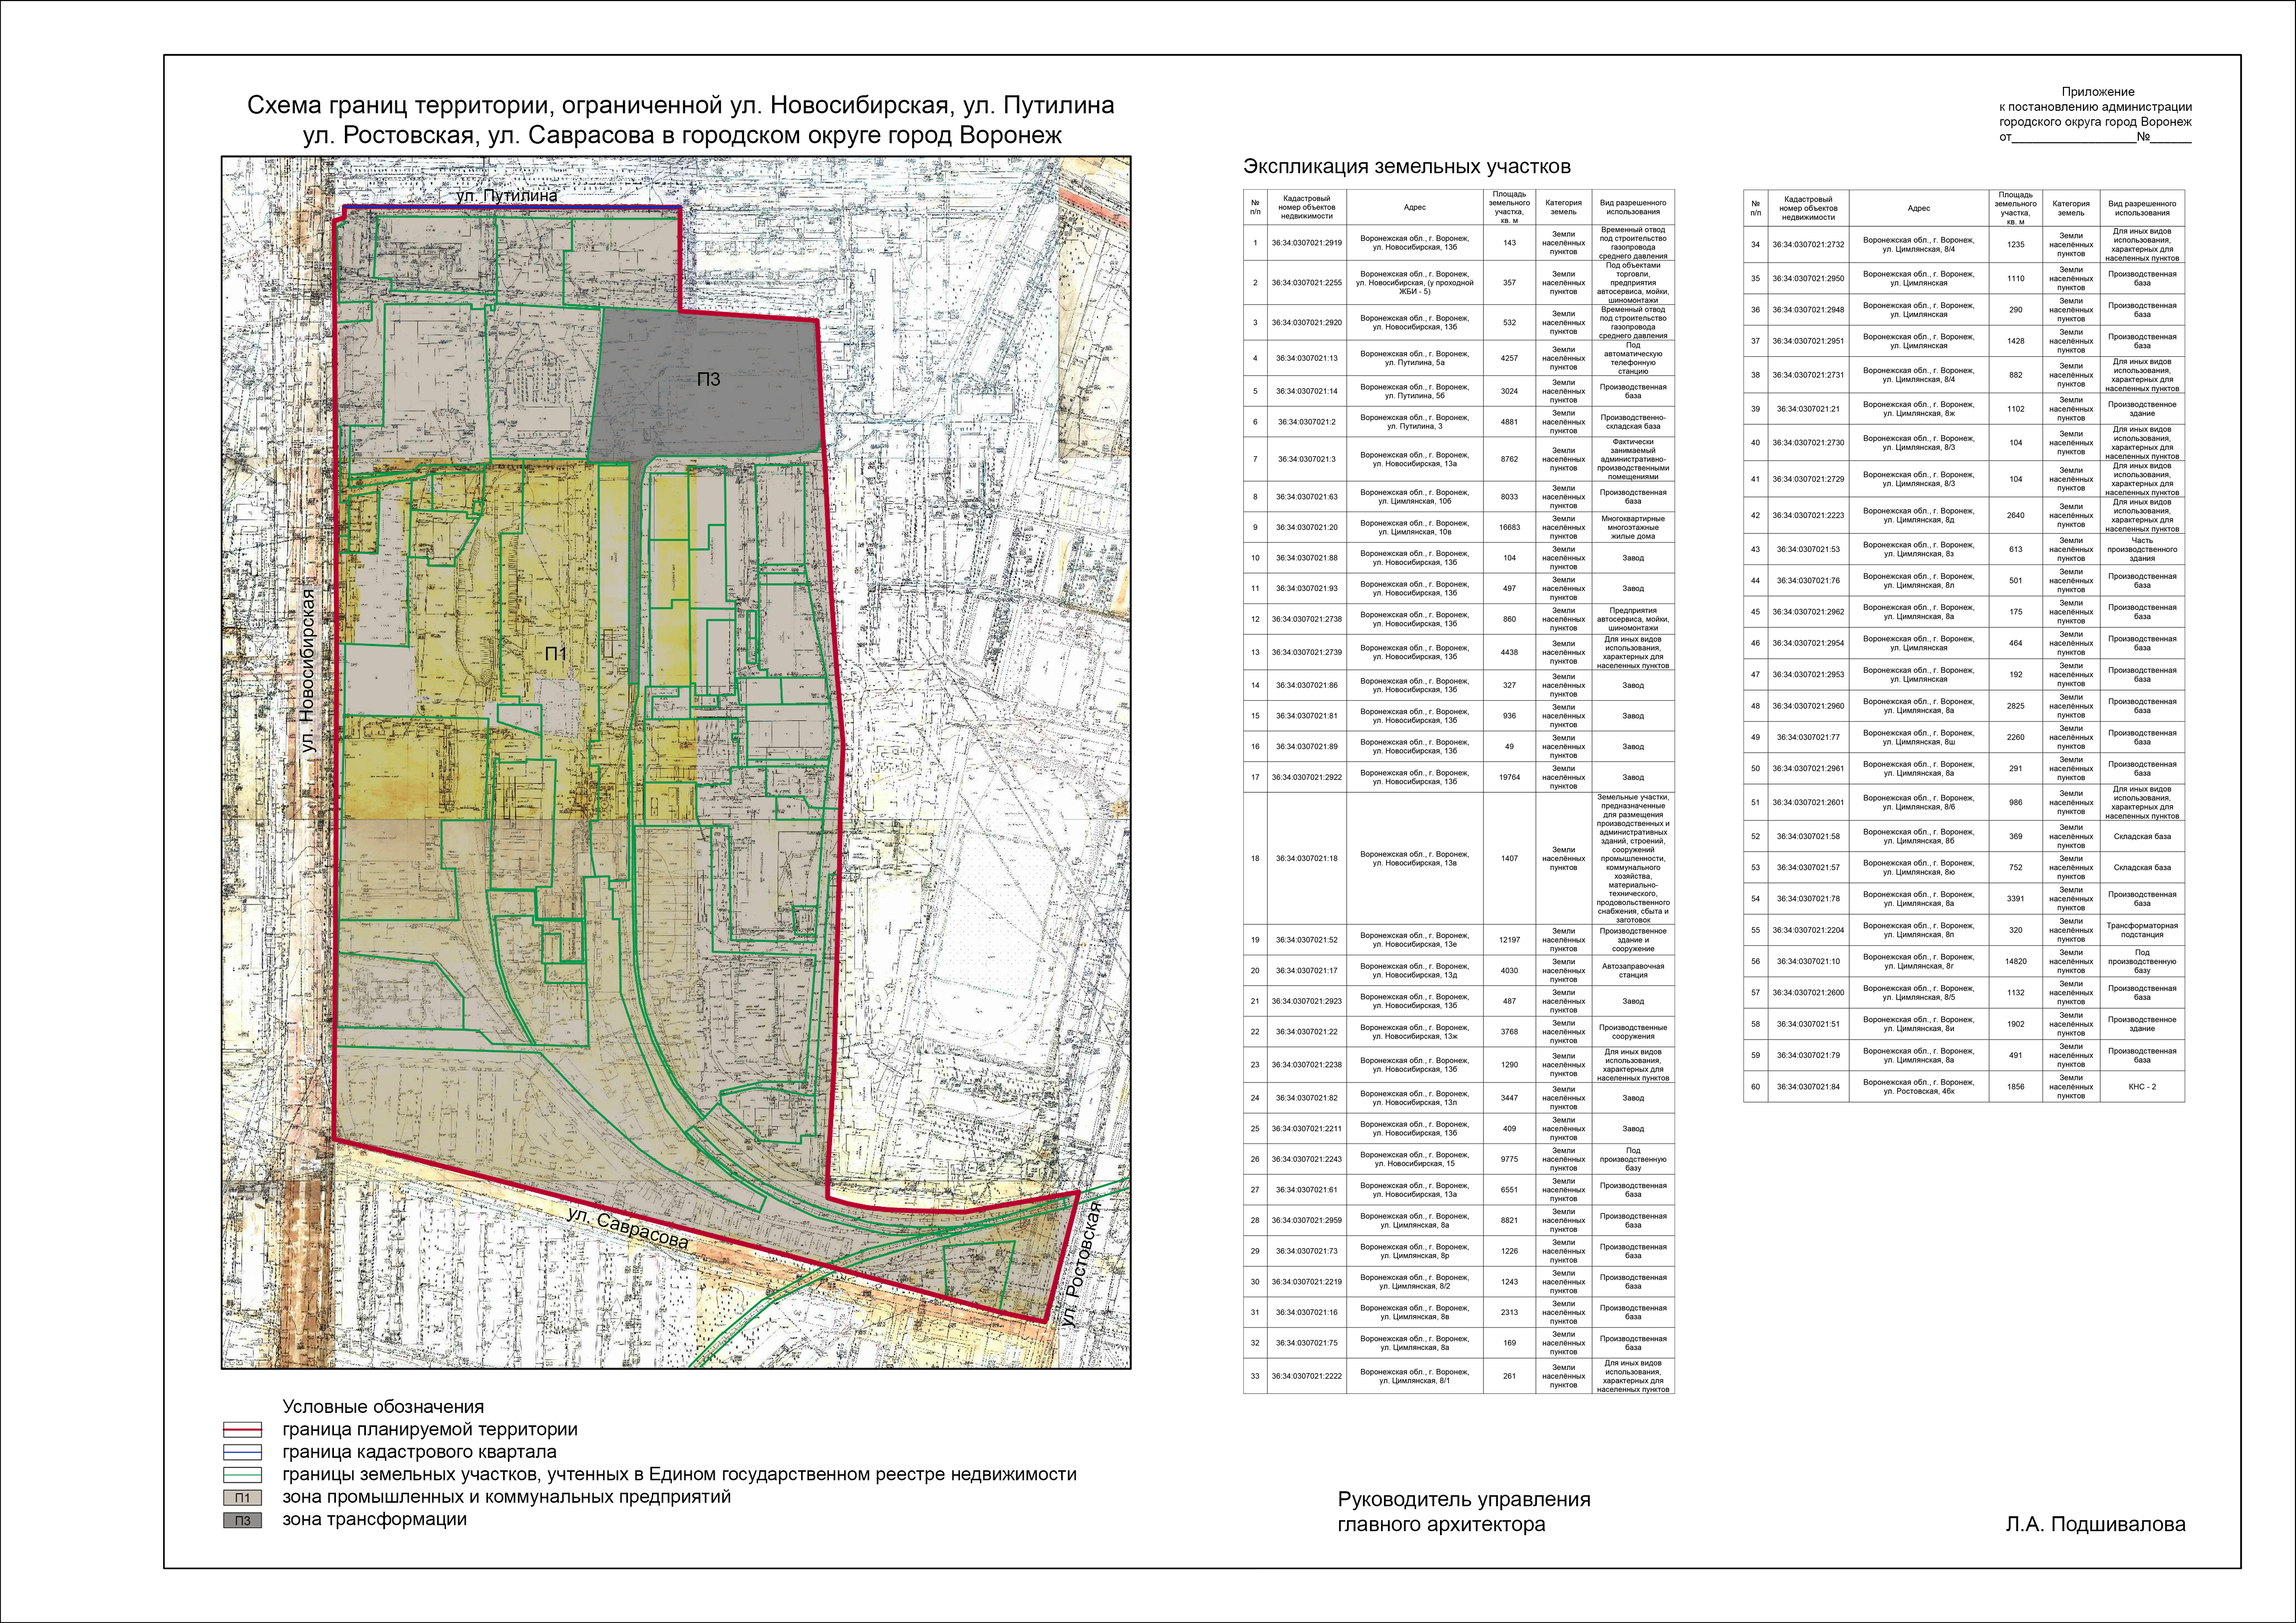
Task: Click the П3 legend swatch box
Action: [x=242, y=1520]
